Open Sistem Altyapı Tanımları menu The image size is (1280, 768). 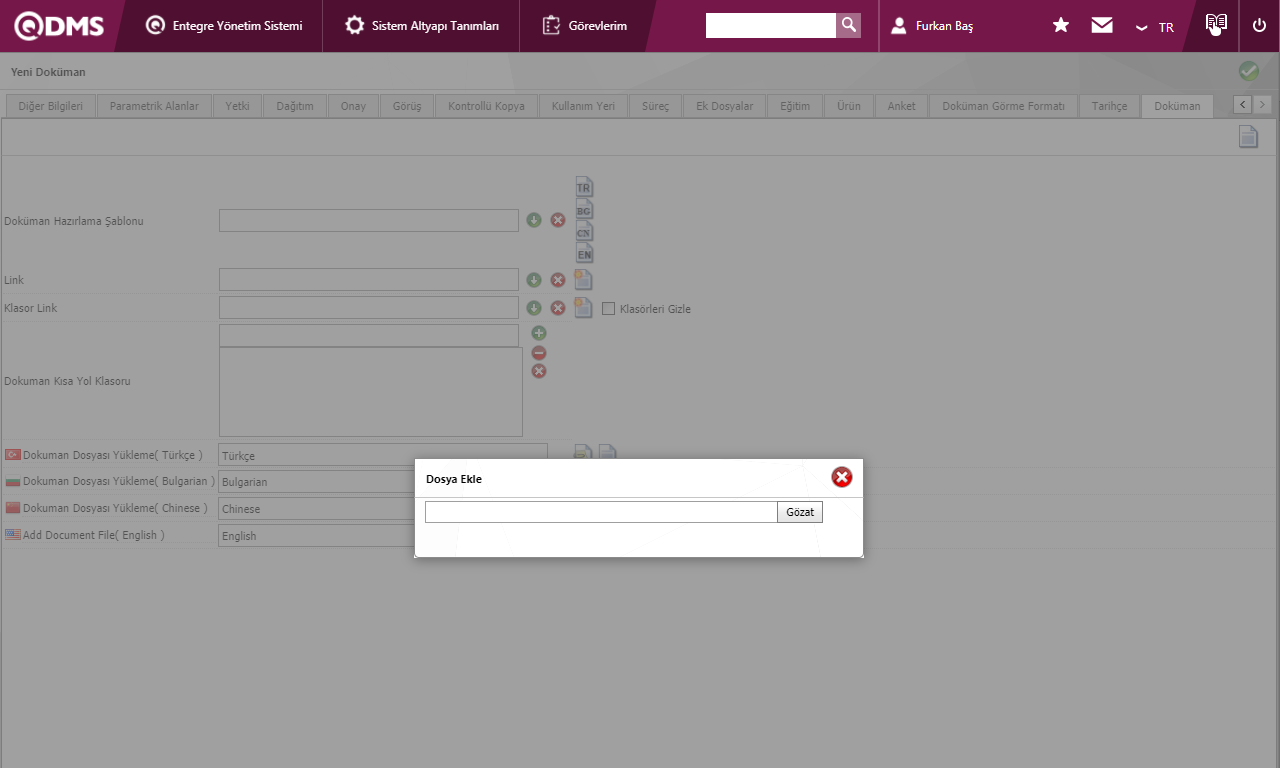(421, 26)
